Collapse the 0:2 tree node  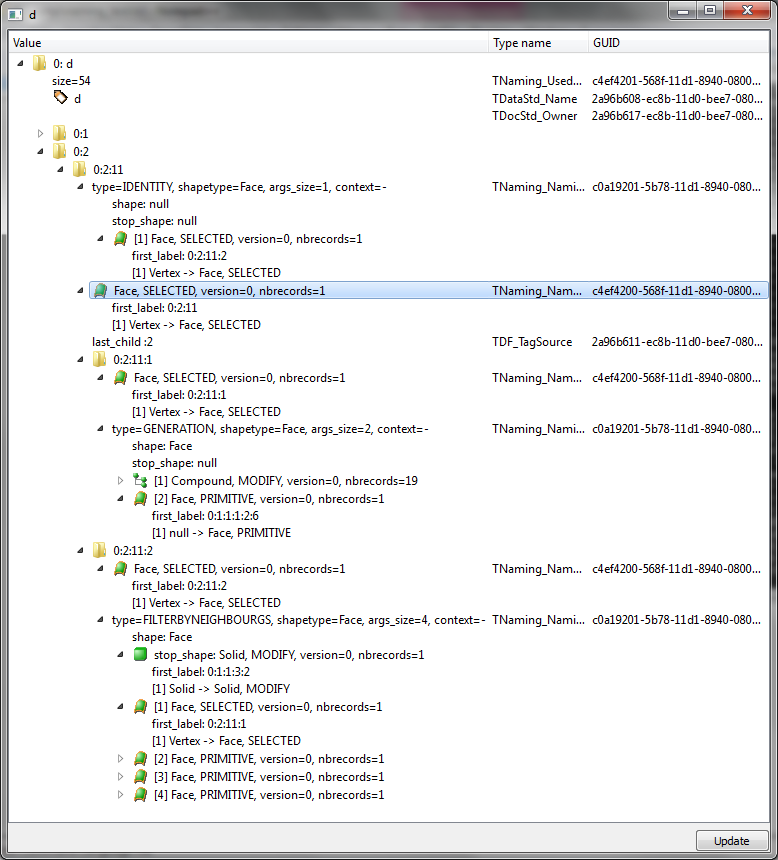[x=41, y=151]
